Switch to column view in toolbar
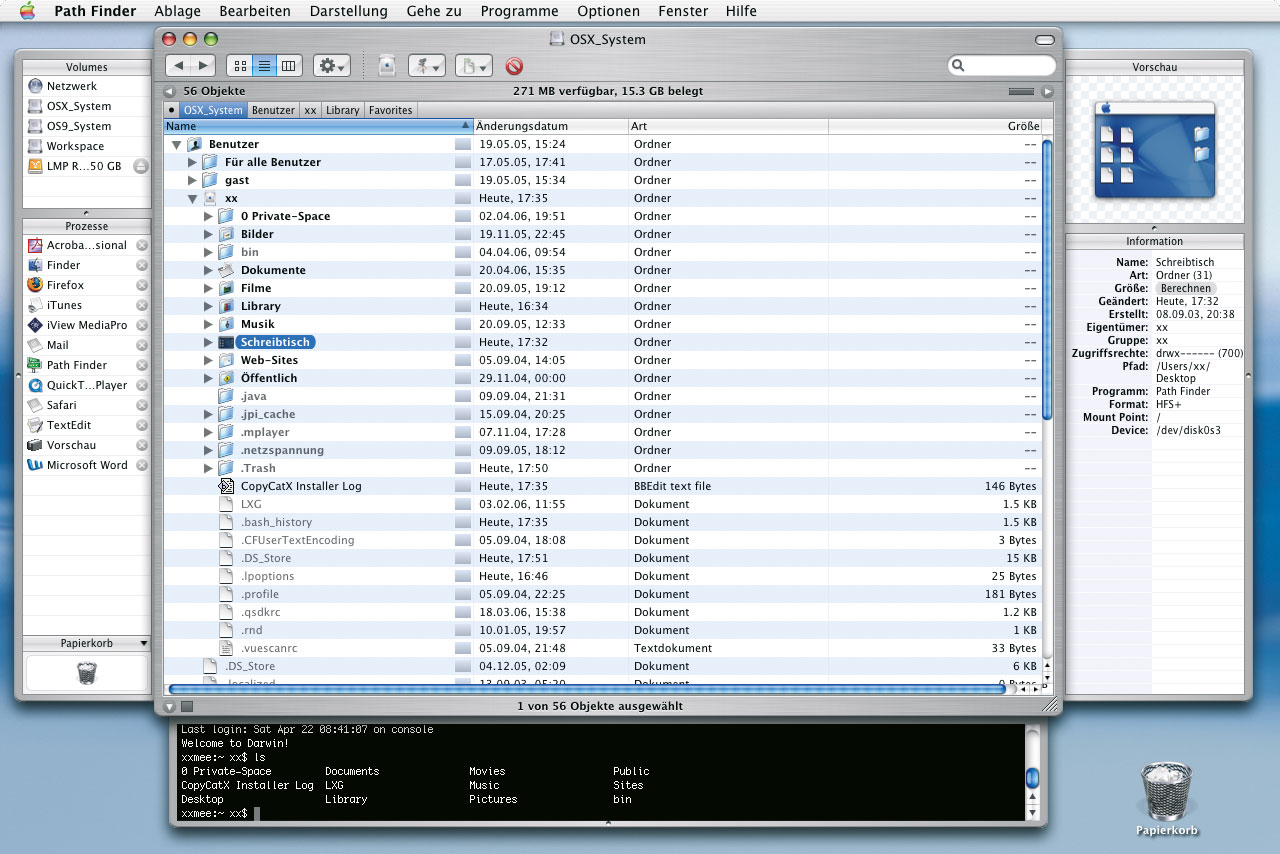 click(289, 66)
